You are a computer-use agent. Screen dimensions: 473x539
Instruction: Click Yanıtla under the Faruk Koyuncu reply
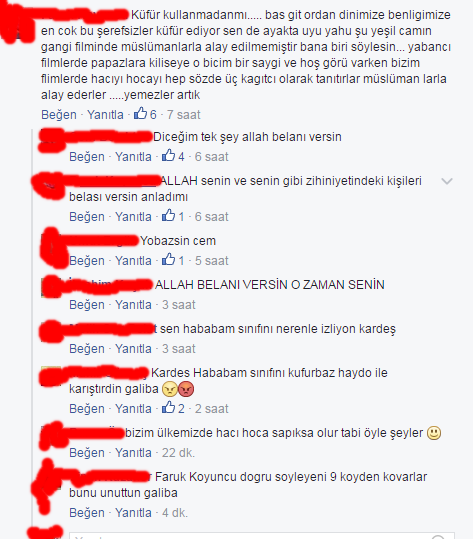133,513
